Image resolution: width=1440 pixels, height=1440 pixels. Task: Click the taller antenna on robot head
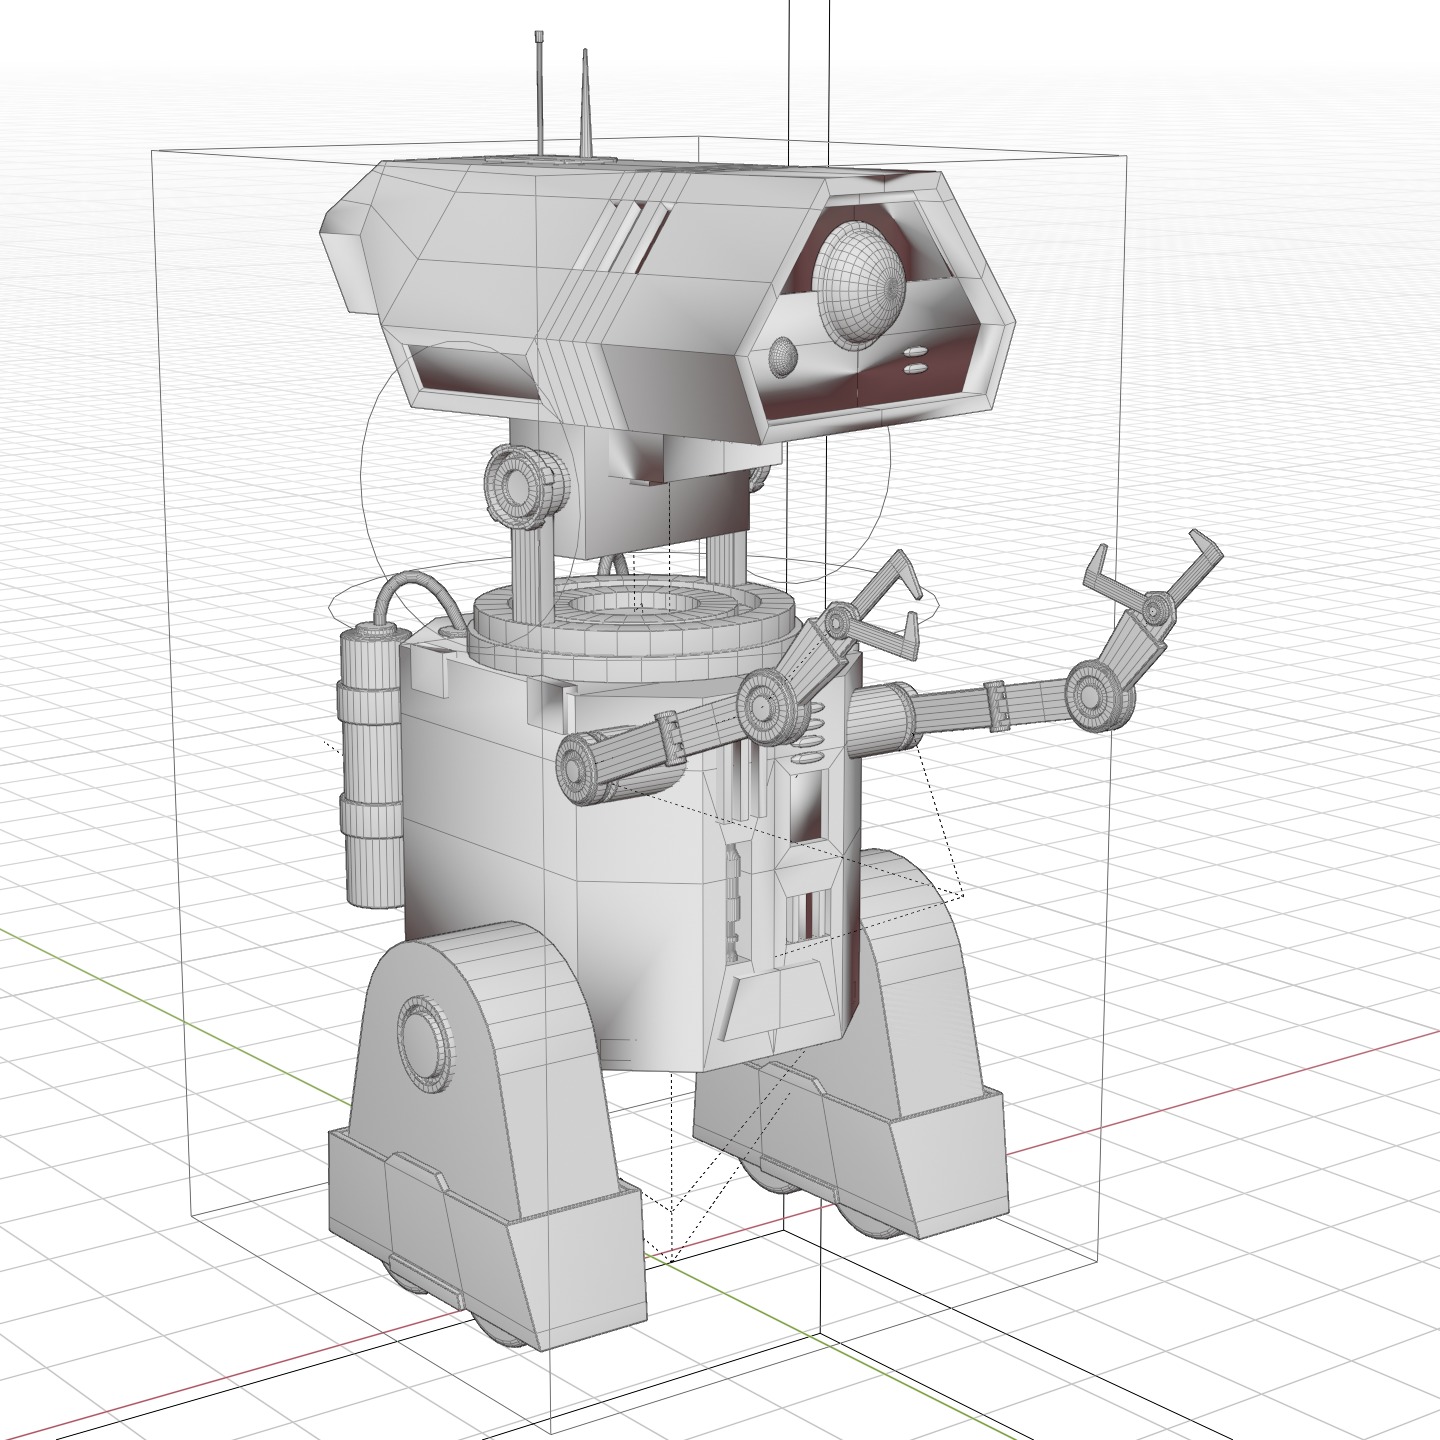[x=541, y=94]
